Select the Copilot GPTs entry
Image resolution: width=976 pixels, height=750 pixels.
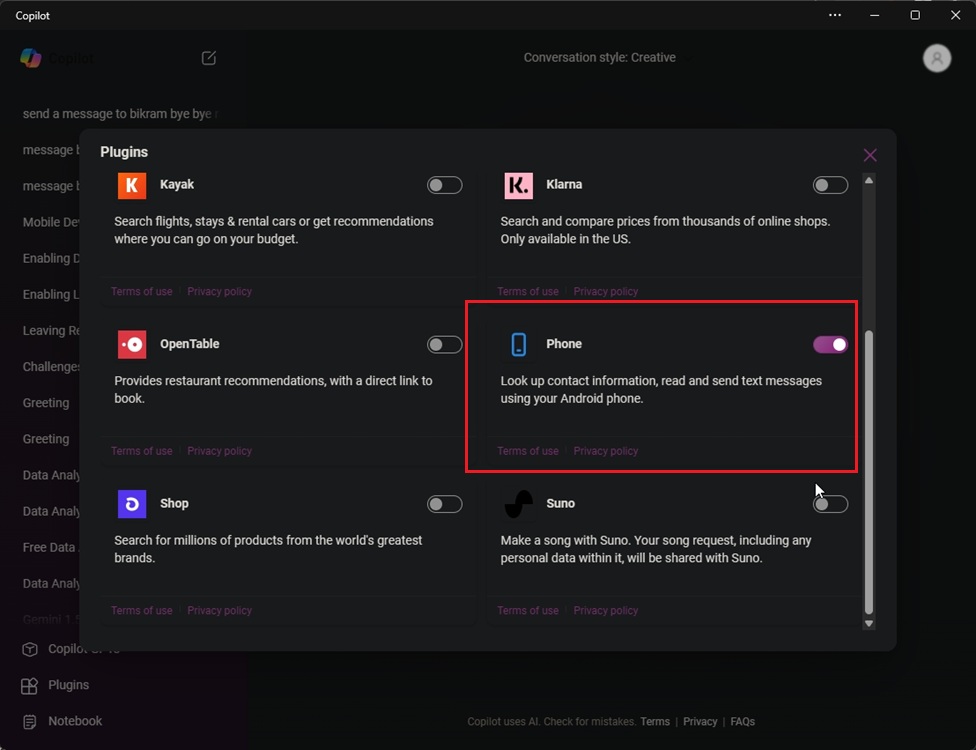click(x=70, y=649)
